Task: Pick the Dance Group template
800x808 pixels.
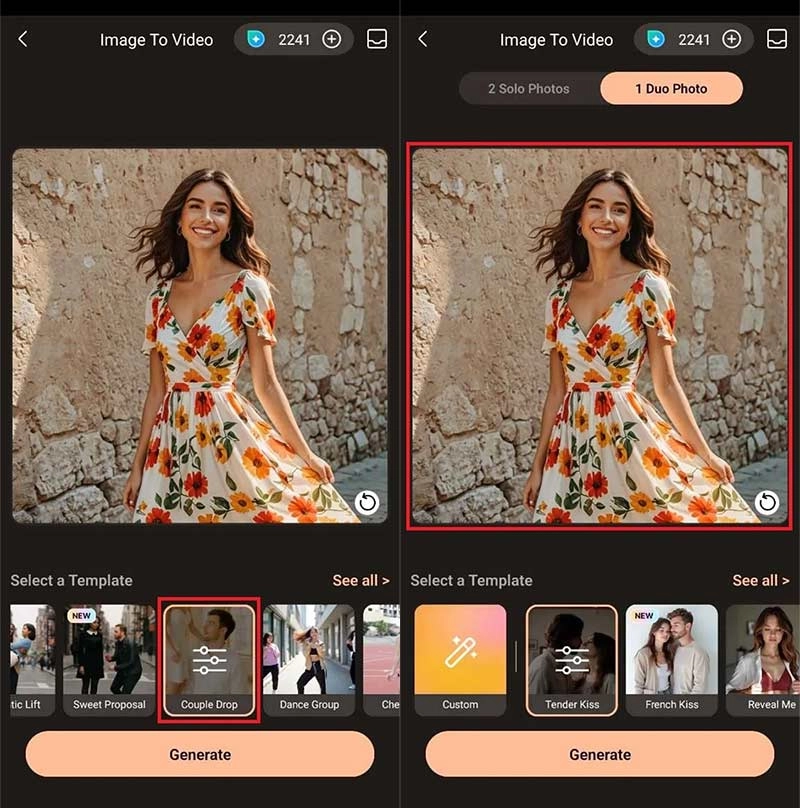Action: click(309, 660)
